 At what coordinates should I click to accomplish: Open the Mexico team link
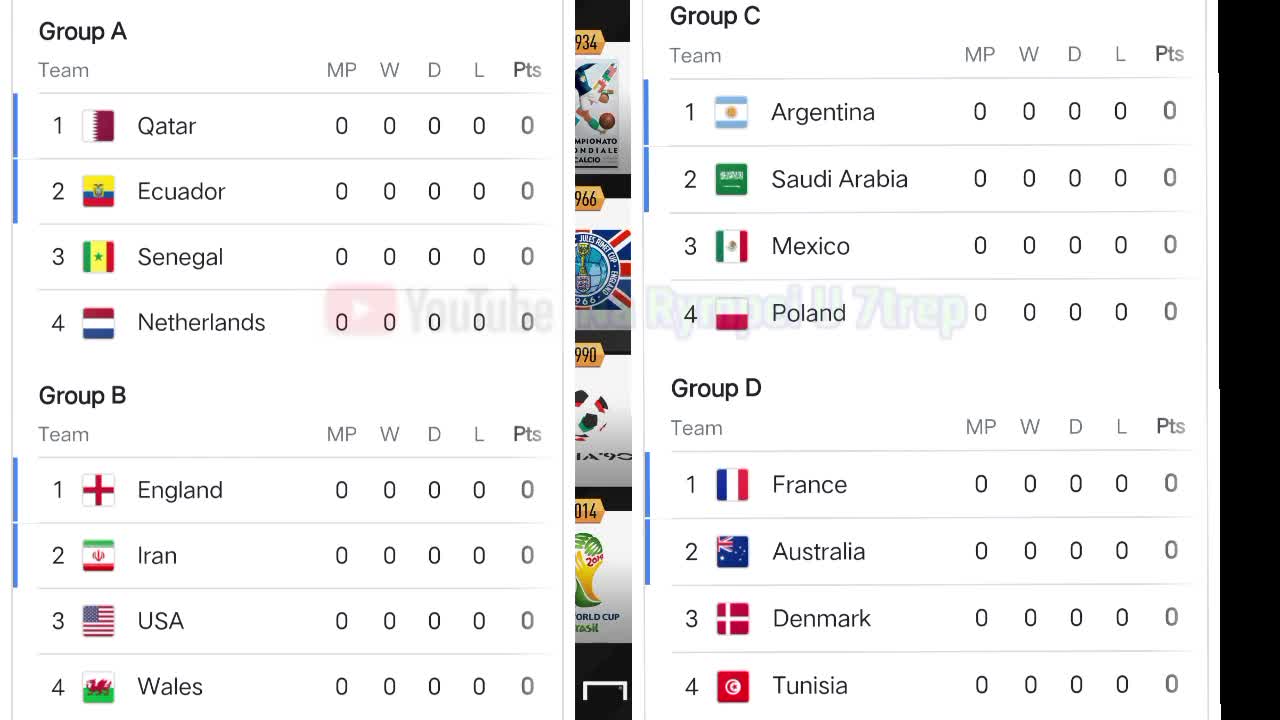810,246
